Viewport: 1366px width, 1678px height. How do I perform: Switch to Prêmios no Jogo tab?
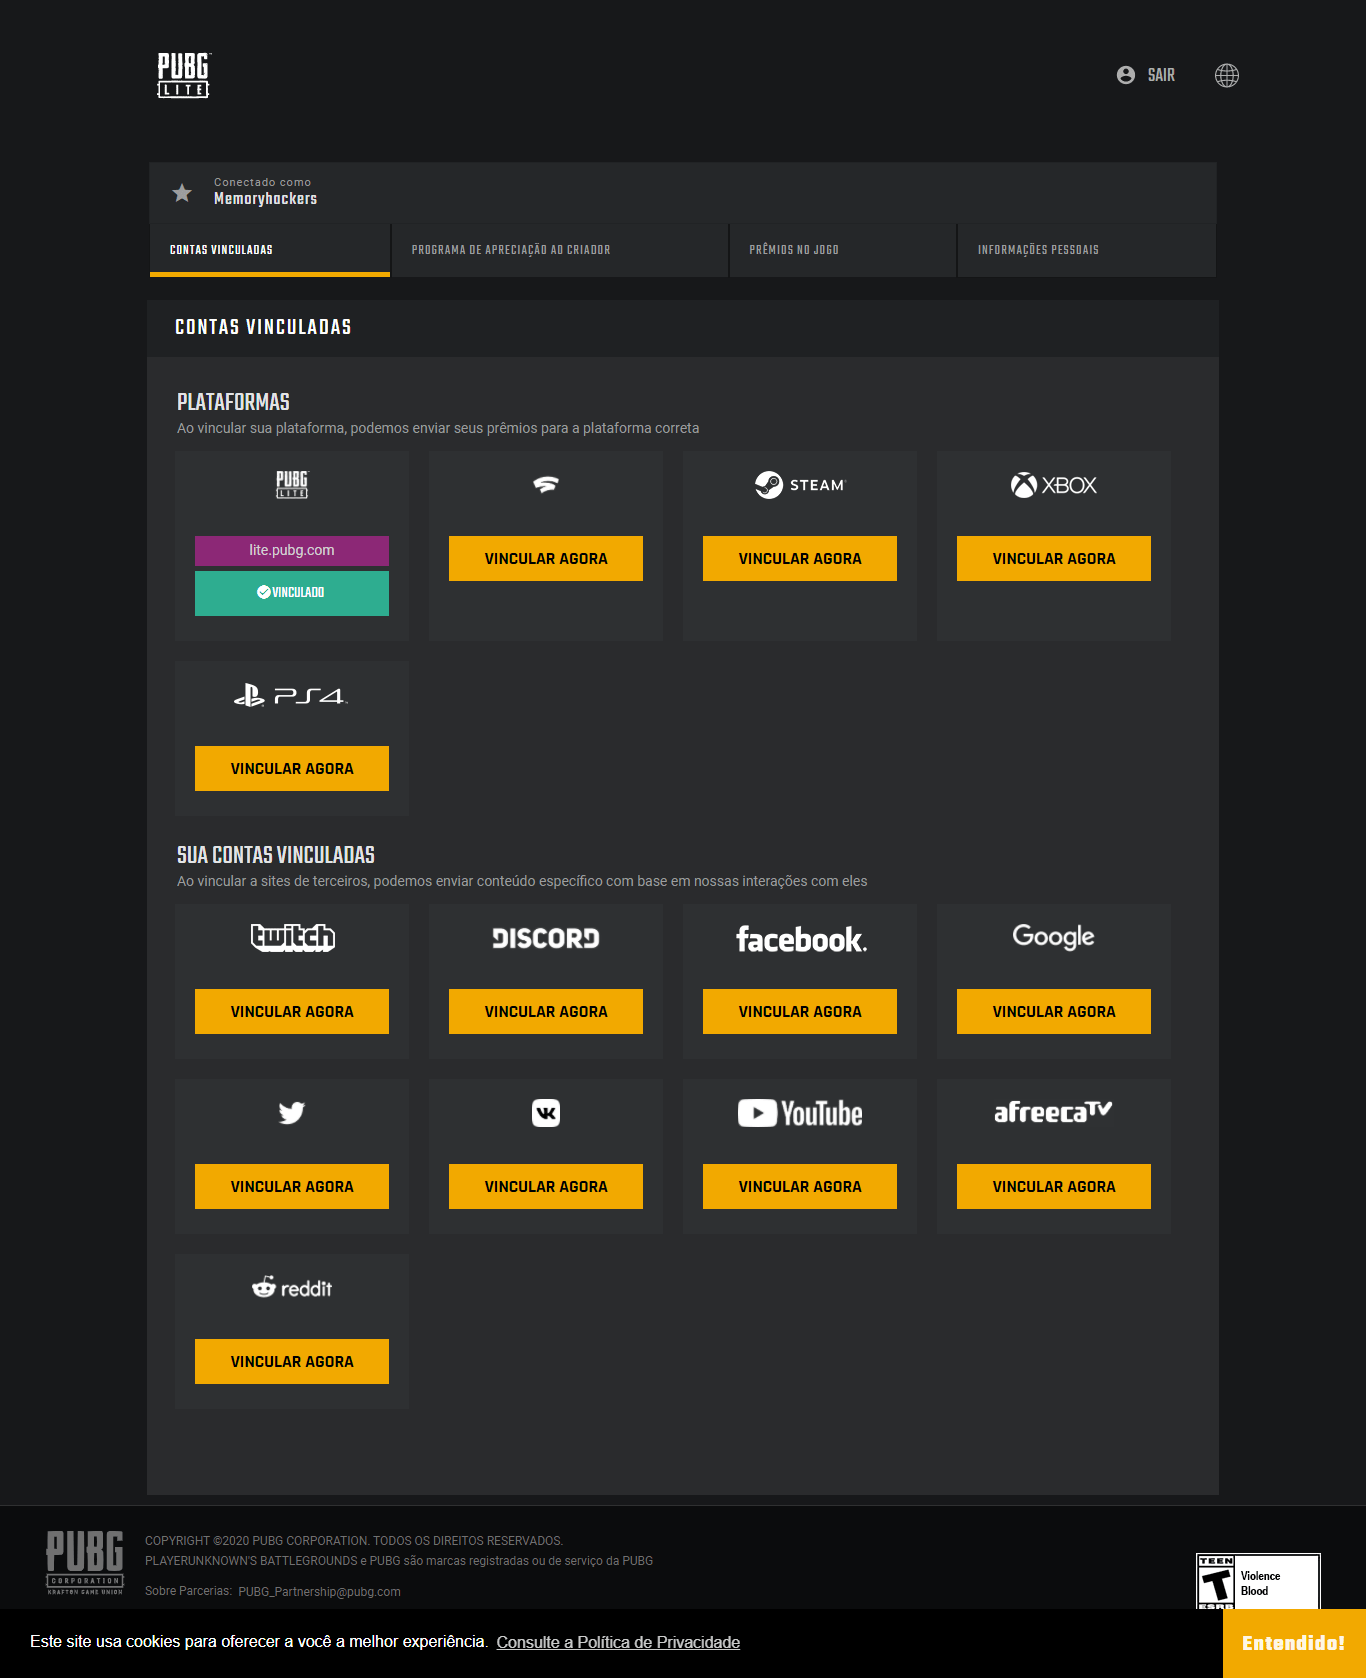(843, 250)
